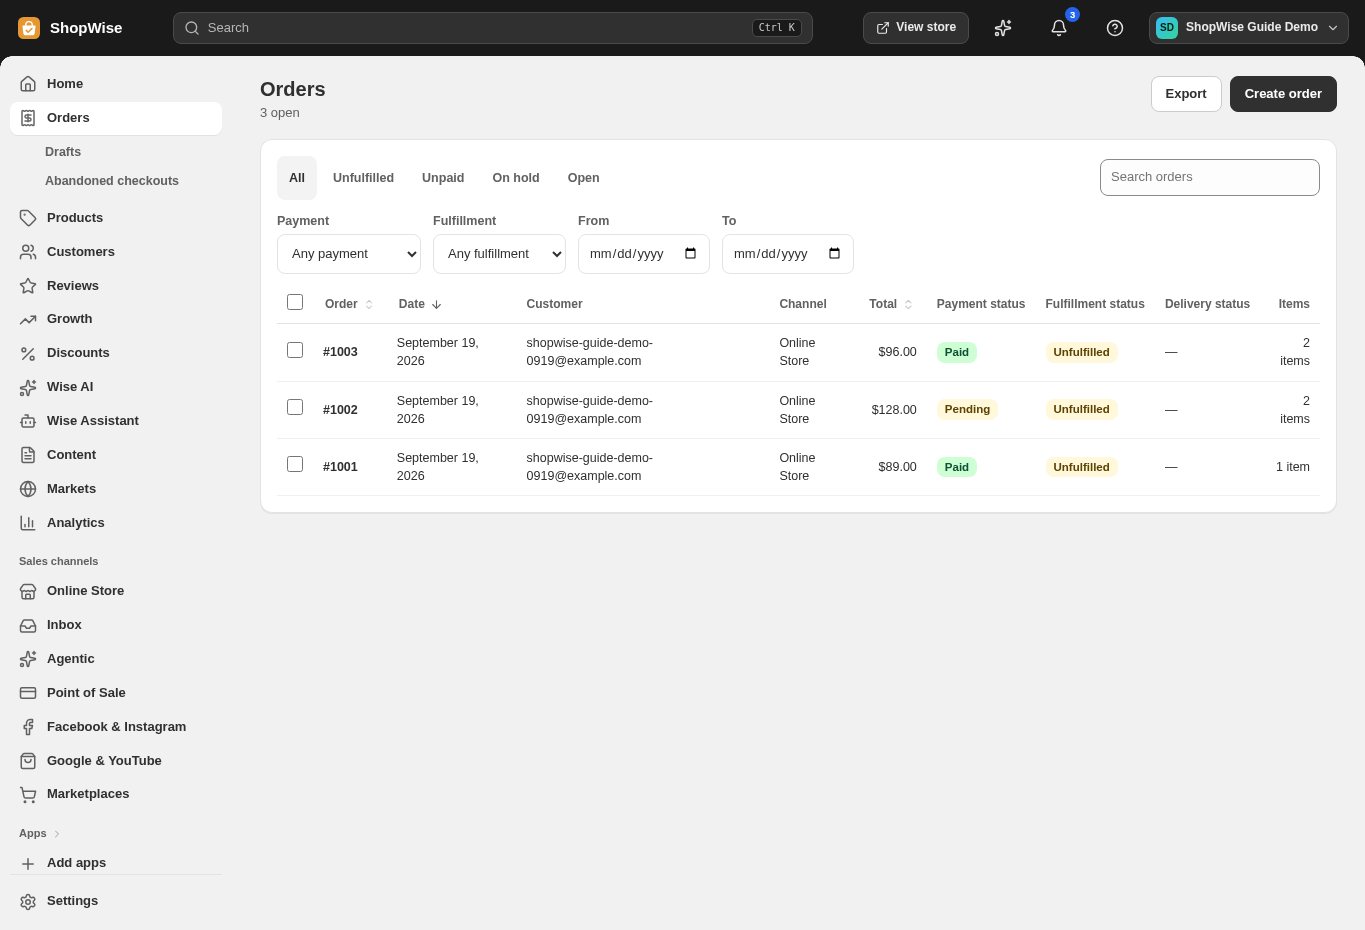Click the Search orders field
This screenshot has width=1365, height=930.
1210,177
